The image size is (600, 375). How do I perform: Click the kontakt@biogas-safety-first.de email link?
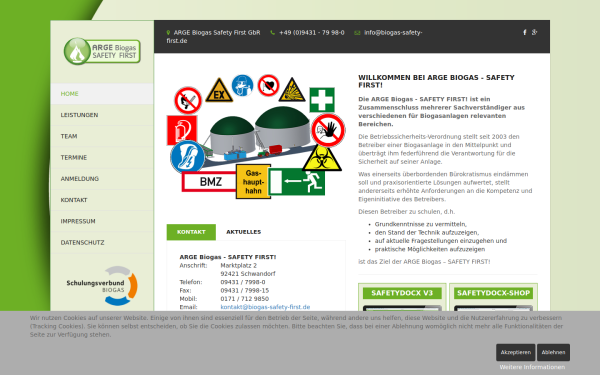tap(265, 307)
